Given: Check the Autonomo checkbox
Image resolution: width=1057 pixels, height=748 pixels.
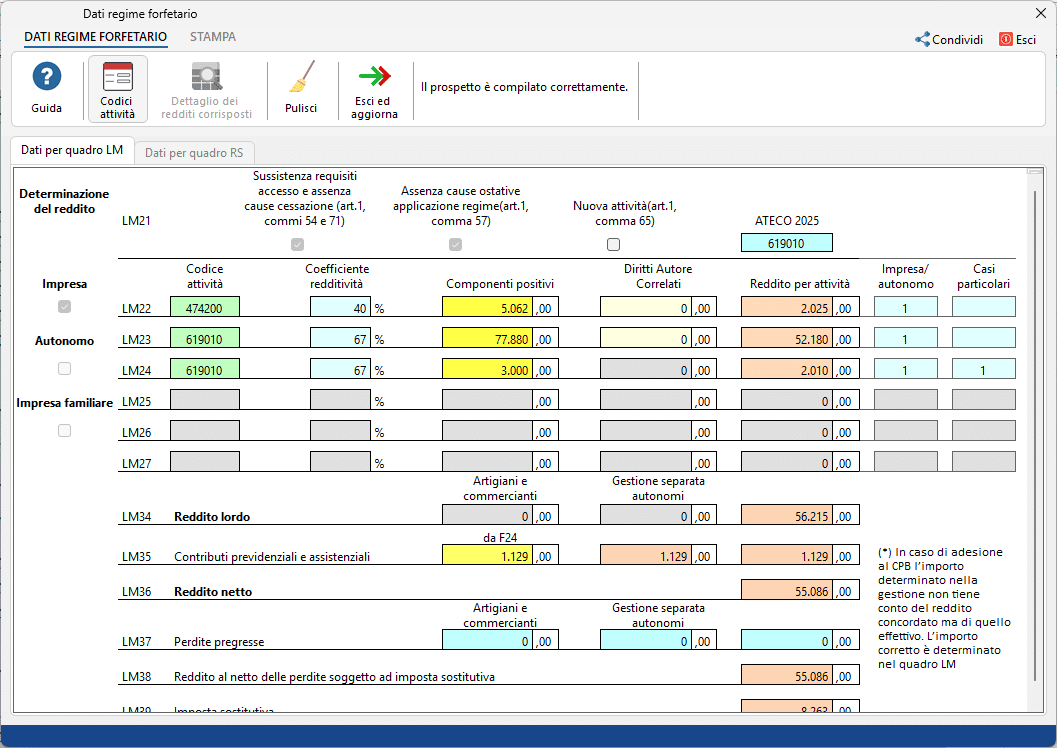Looking at the screenshot, I should click(x=64, y=368).
